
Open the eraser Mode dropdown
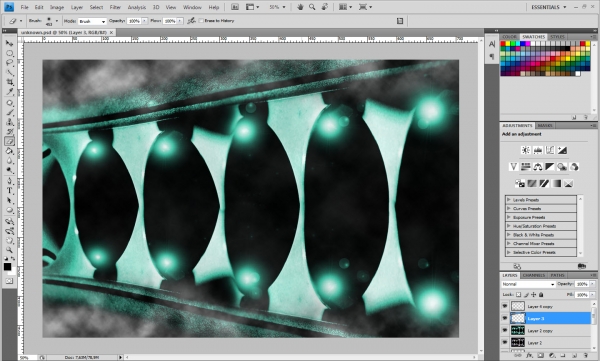click(92, 21)
